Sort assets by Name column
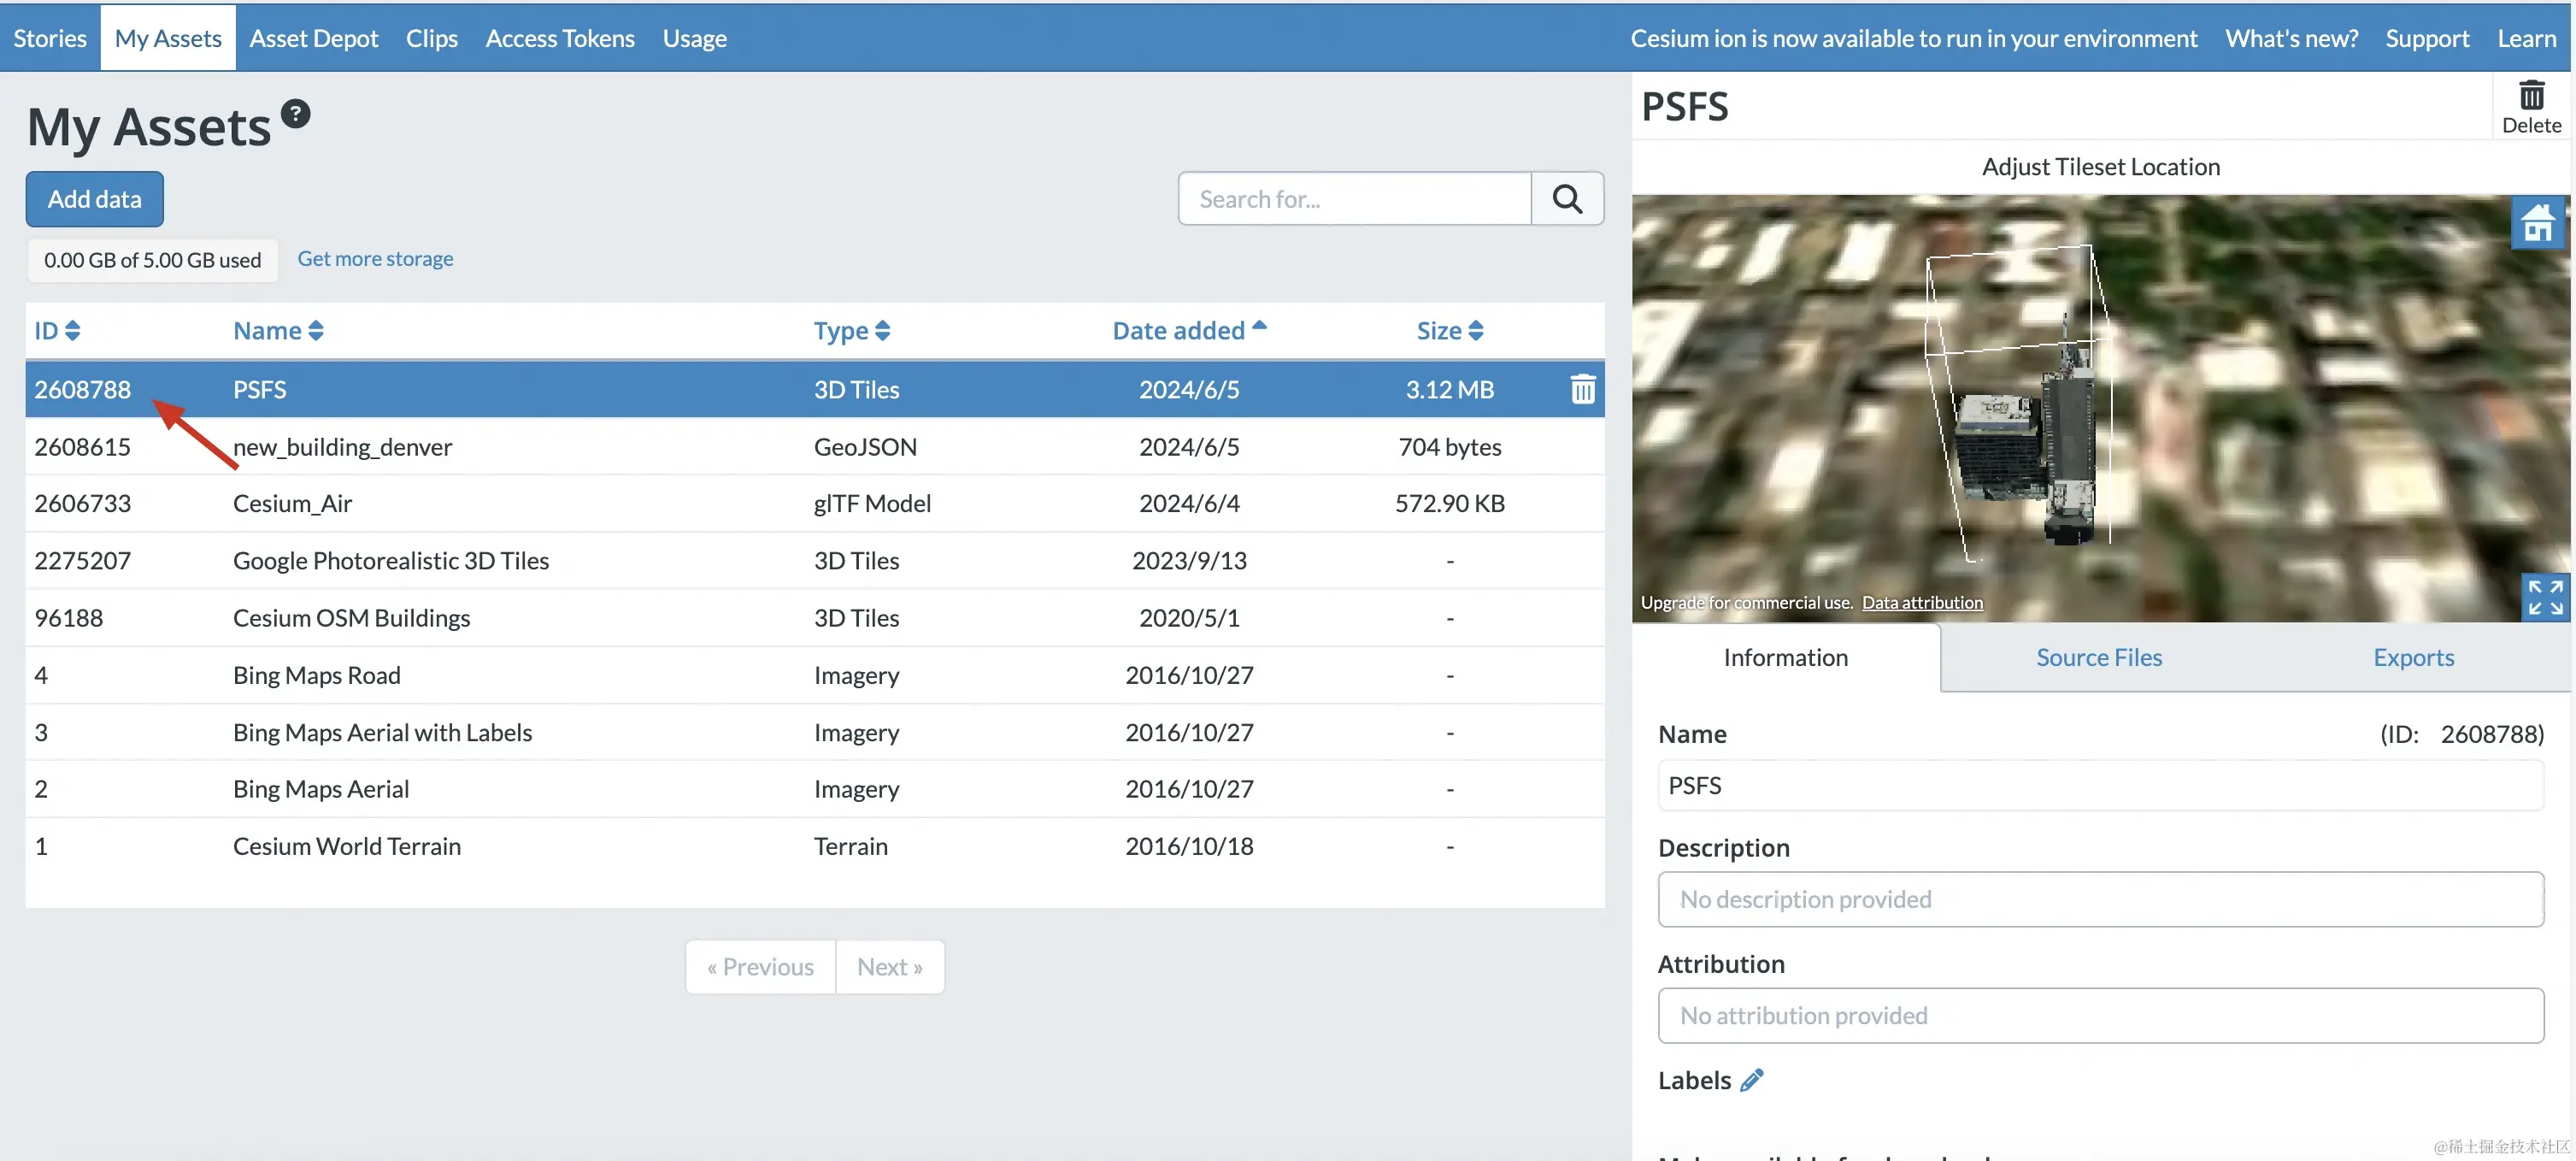 pos(278,331)
